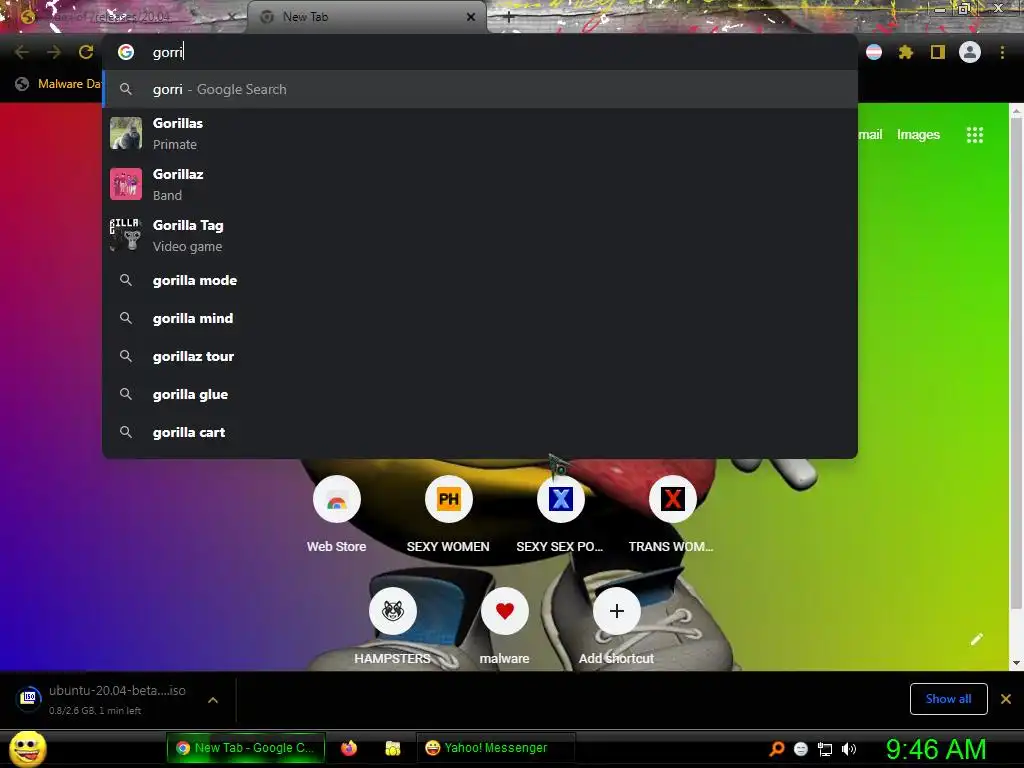
Task: Select the 'gorilla cart' suggestion
Action: 480,432
